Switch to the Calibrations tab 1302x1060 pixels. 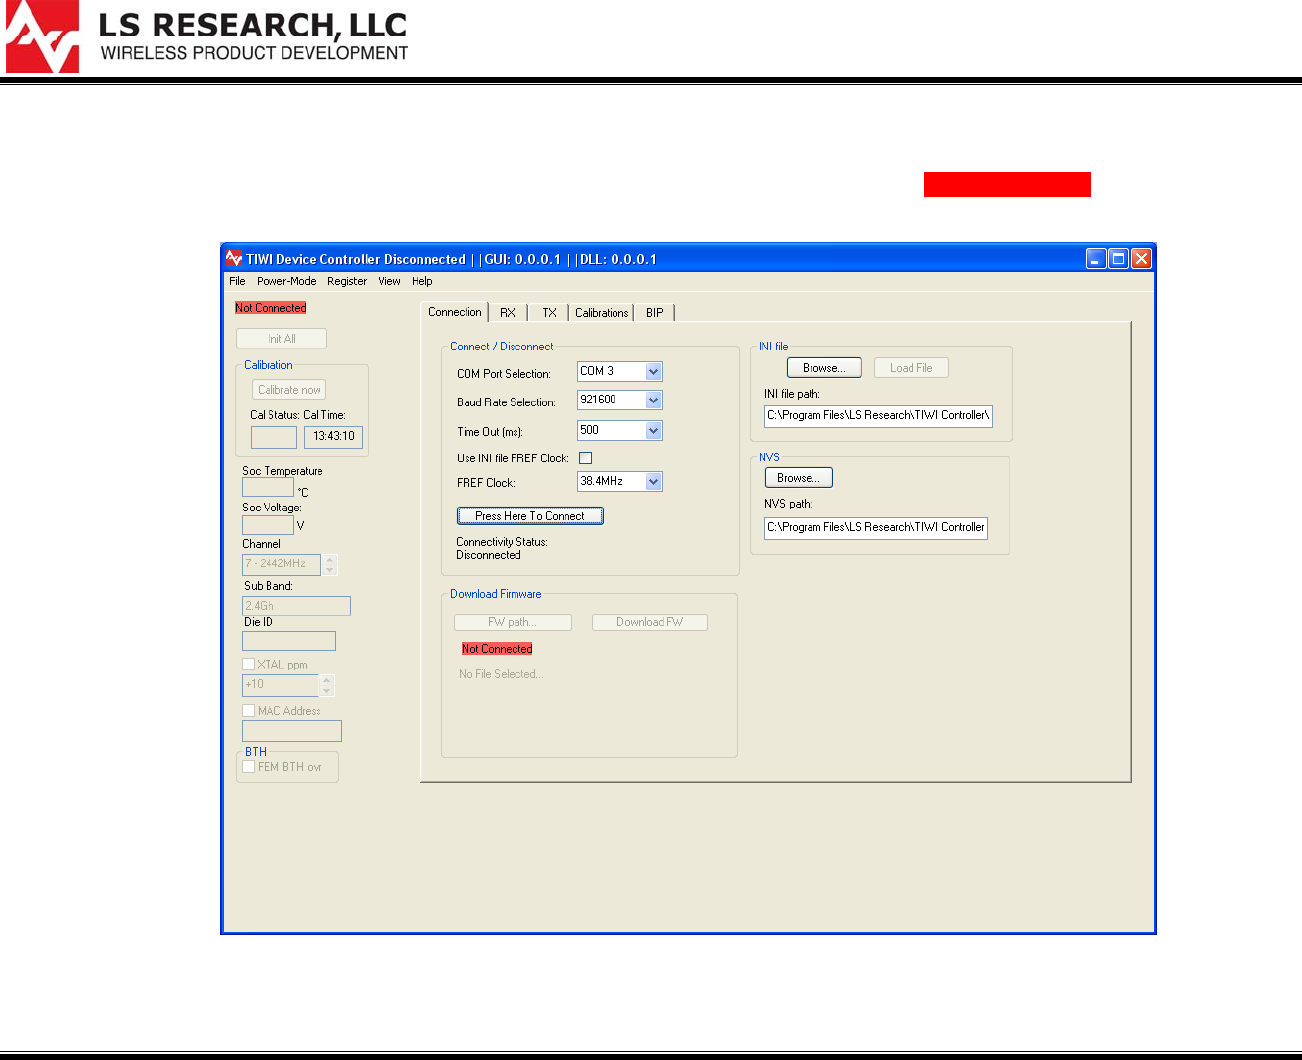point(601,313)
